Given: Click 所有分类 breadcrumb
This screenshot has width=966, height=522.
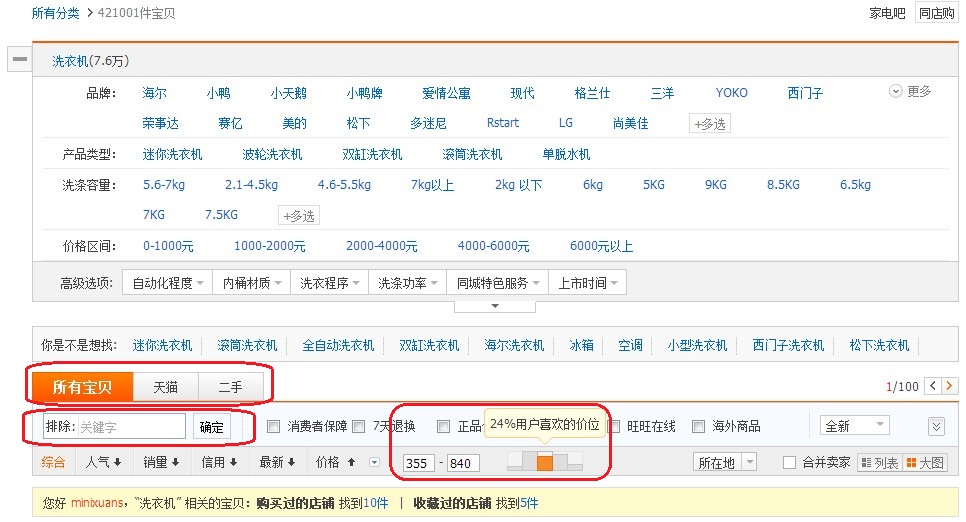Looking at the screenshot, I should coord(55,13).
